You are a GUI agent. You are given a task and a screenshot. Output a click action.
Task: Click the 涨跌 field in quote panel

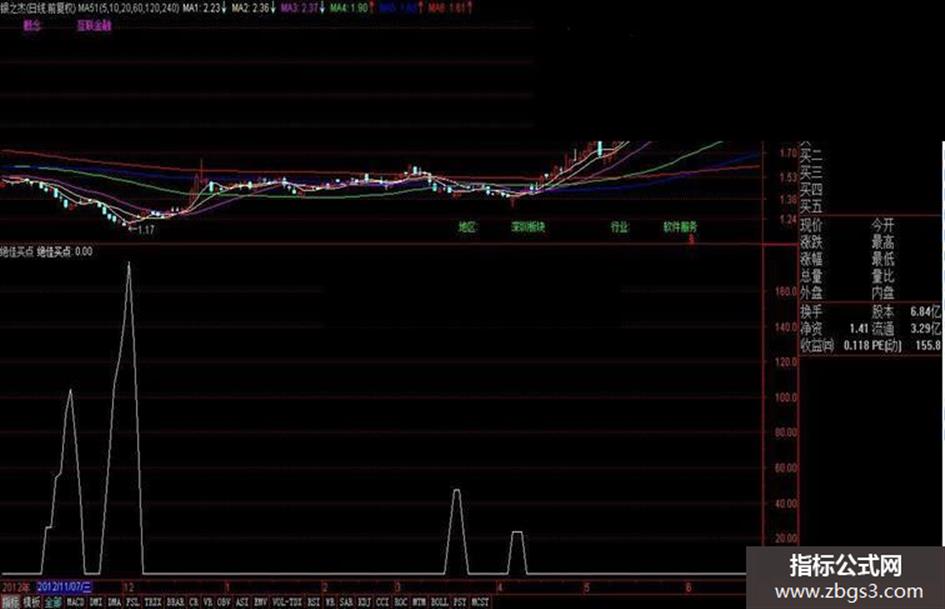811,242
